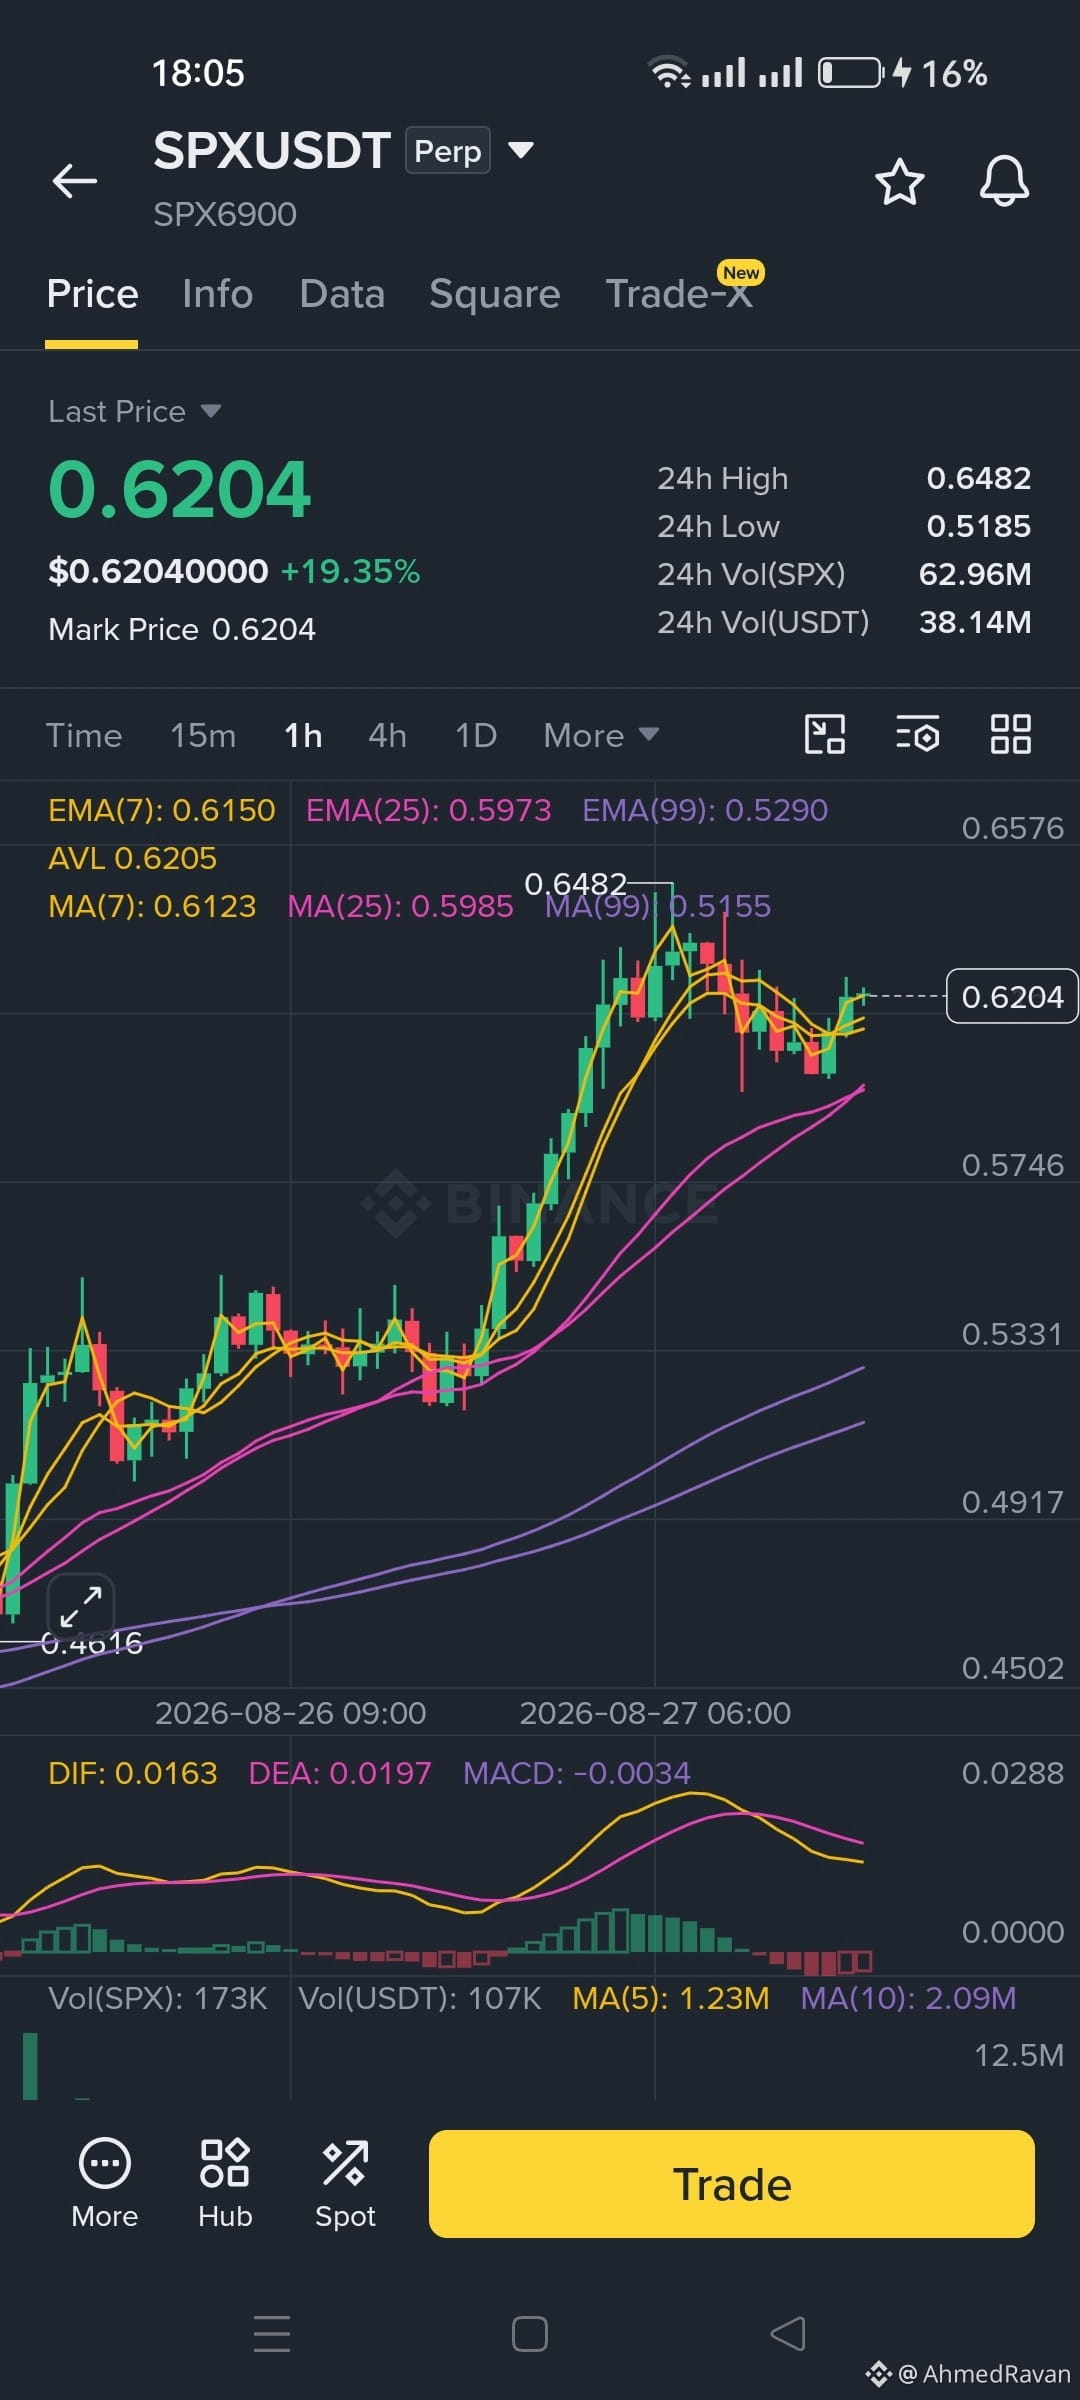Open the price alert bell
This screenshot has height=2400, width=1080.
point(1004,181)
